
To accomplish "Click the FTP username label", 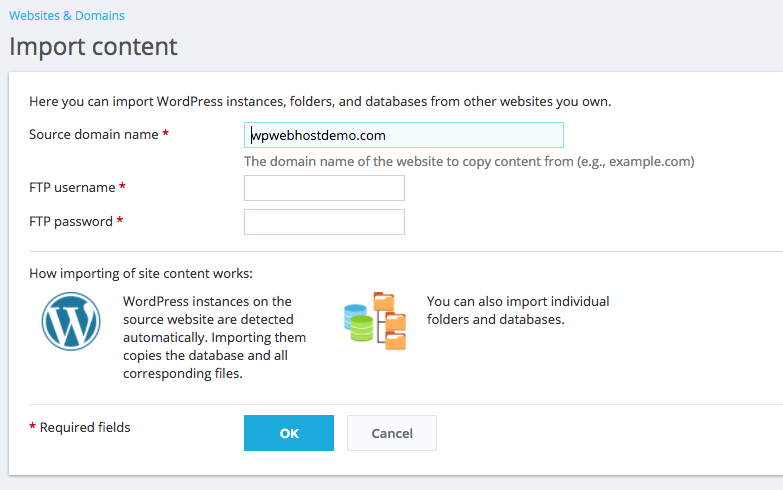I will click(x=72, y=187).
